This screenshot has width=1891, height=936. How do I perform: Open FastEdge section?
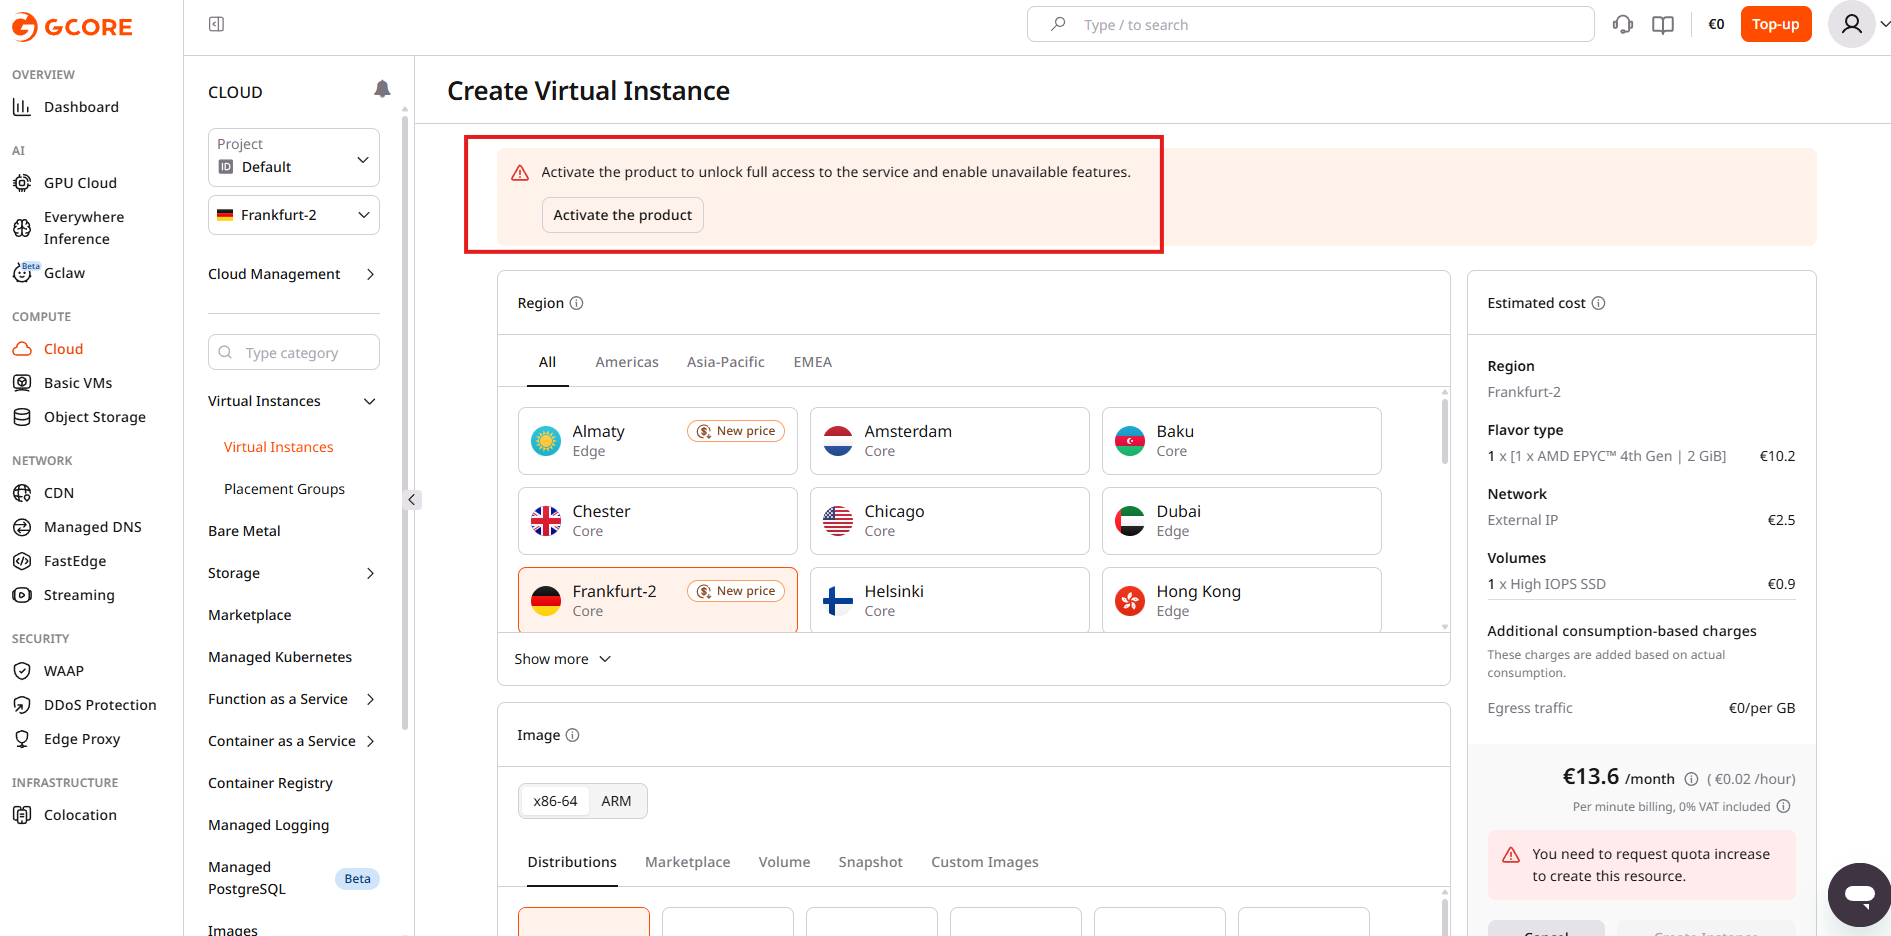click(75, 561)
